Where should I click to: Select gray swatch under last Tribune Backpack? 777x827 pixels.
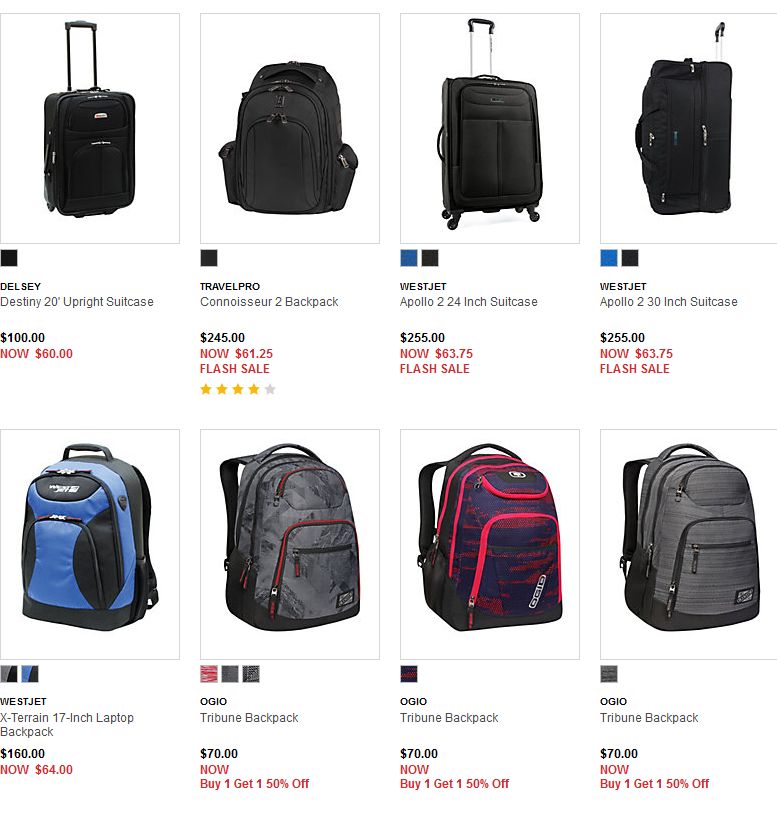point(609,674)
